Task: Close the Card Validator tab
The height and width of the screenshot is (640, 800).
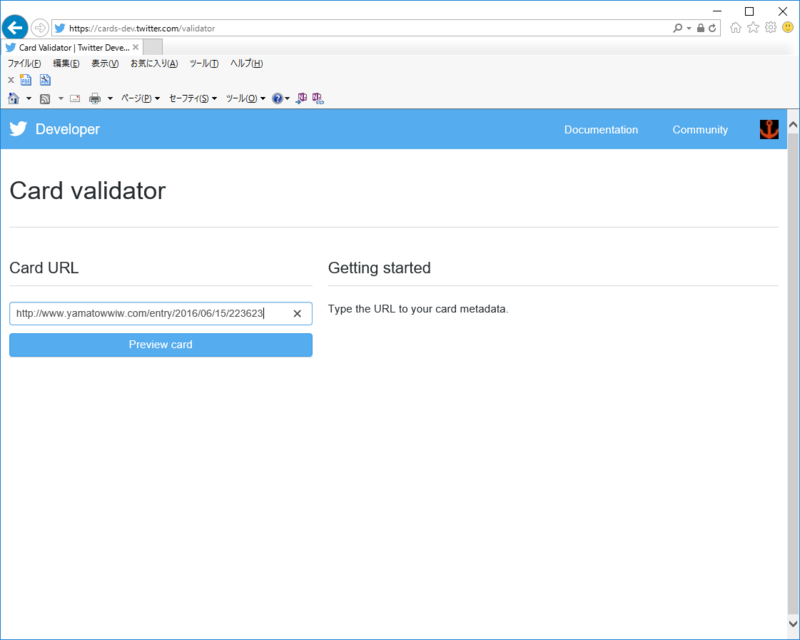Action: click(x=135, y=47)
